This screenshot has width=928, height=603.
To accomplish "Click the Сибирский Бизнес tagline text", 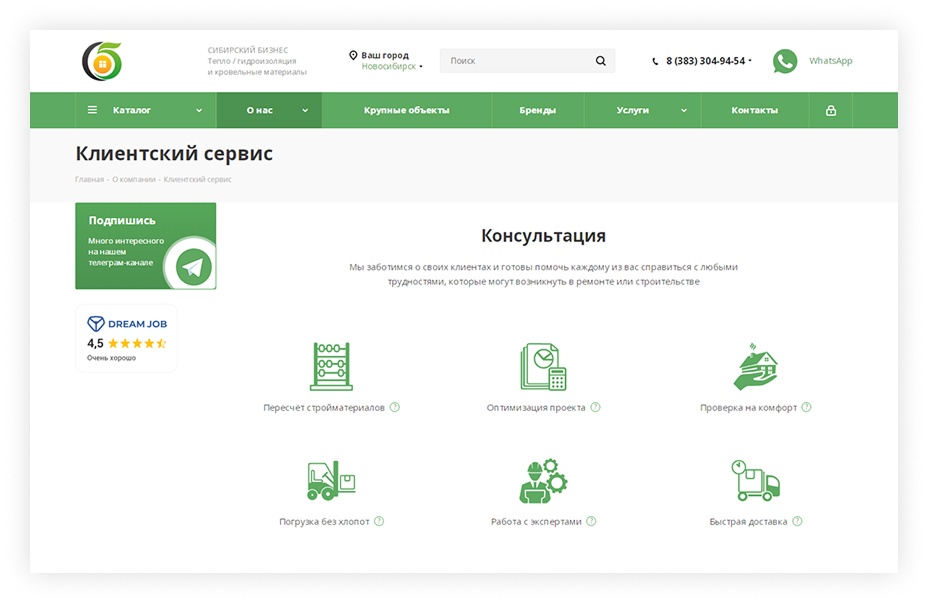I will click(257, 61).
